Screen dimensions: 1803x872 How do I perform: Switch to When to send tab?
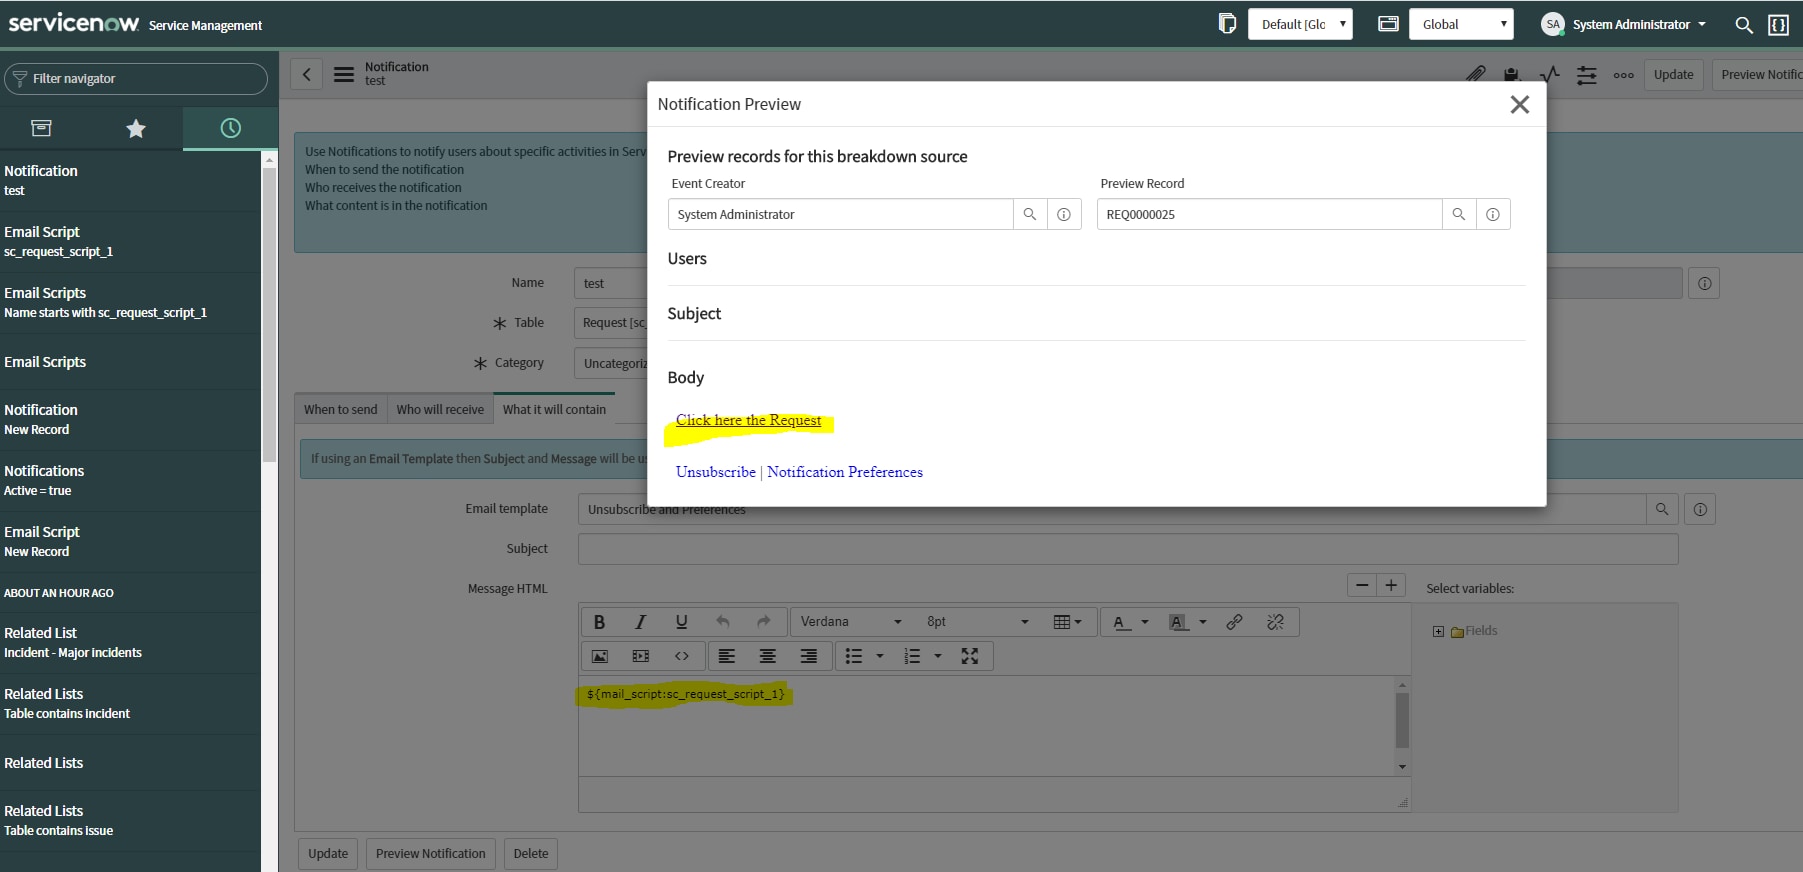pyautogui.click(x=340, y=409)
